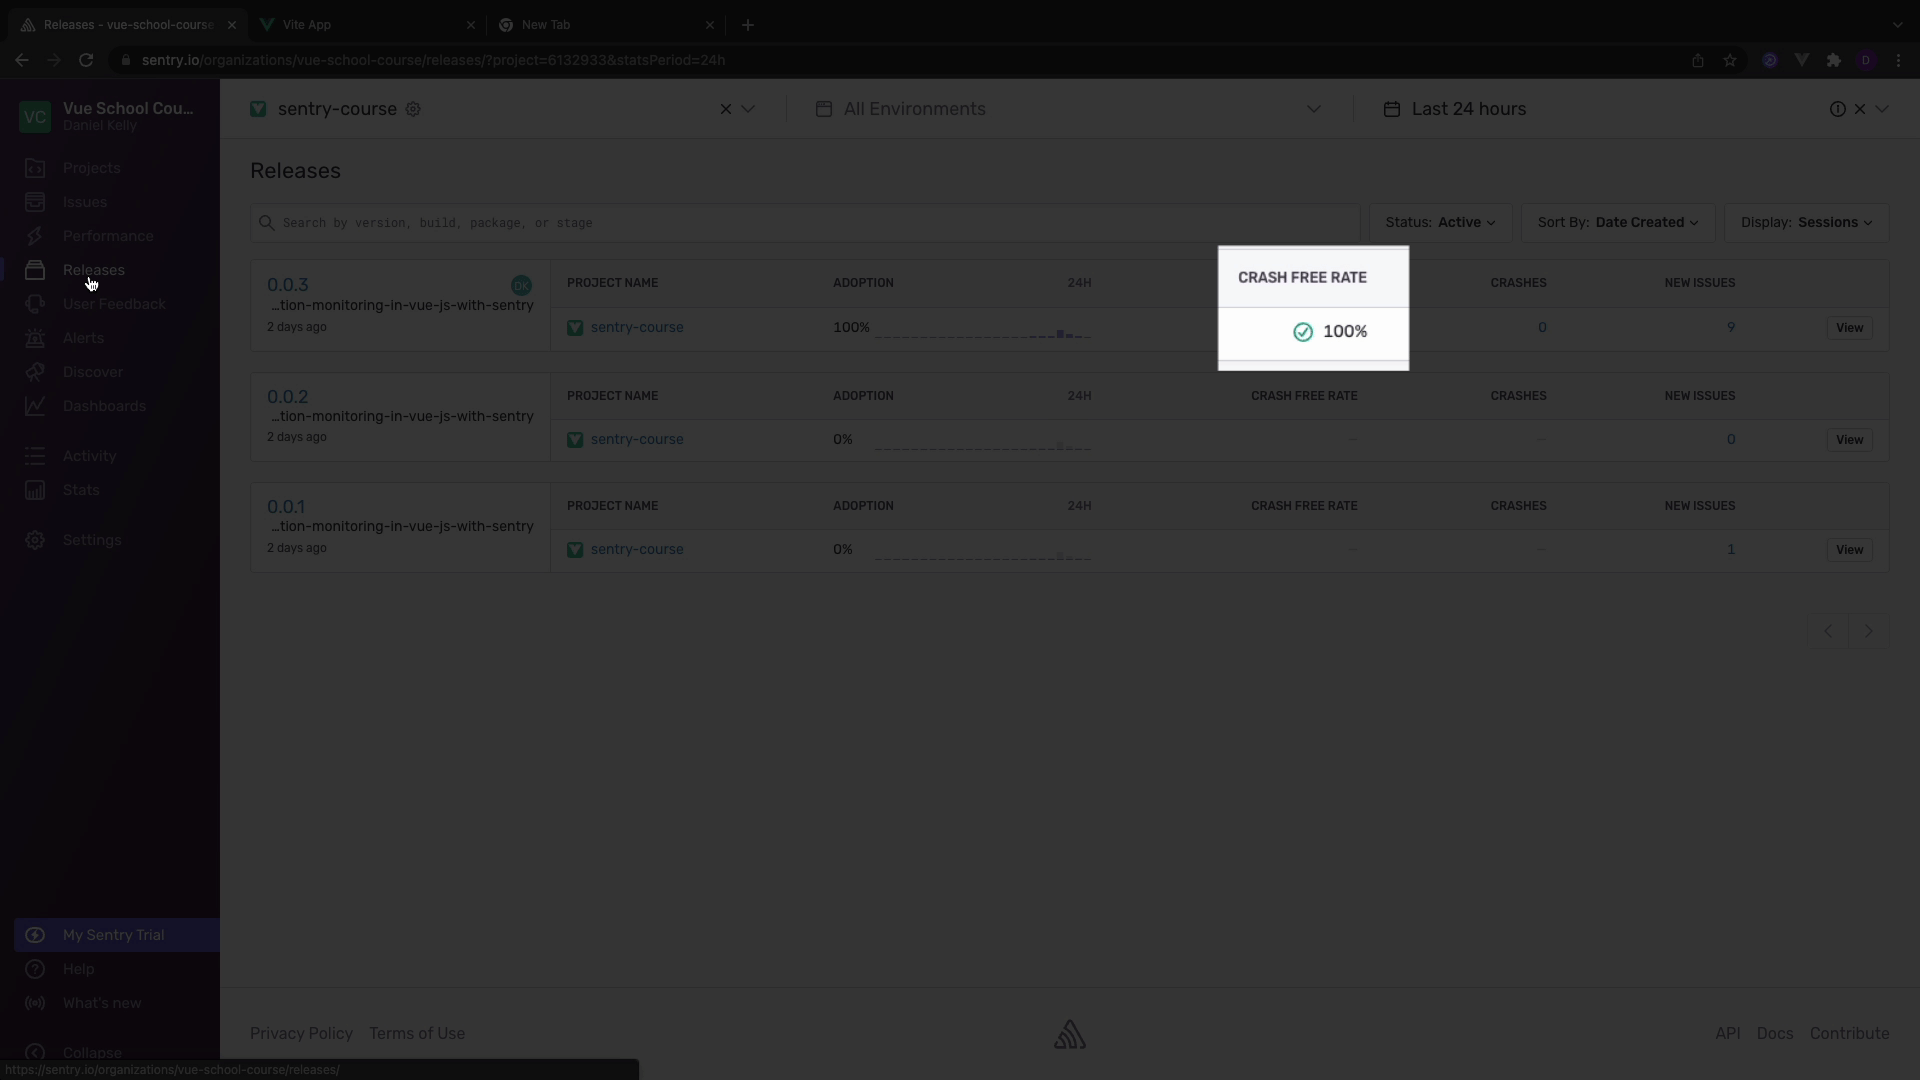Viewport: 1920px width, 1080px height.
Task: Click the browser address bar URL
Action: pos(433,60)
